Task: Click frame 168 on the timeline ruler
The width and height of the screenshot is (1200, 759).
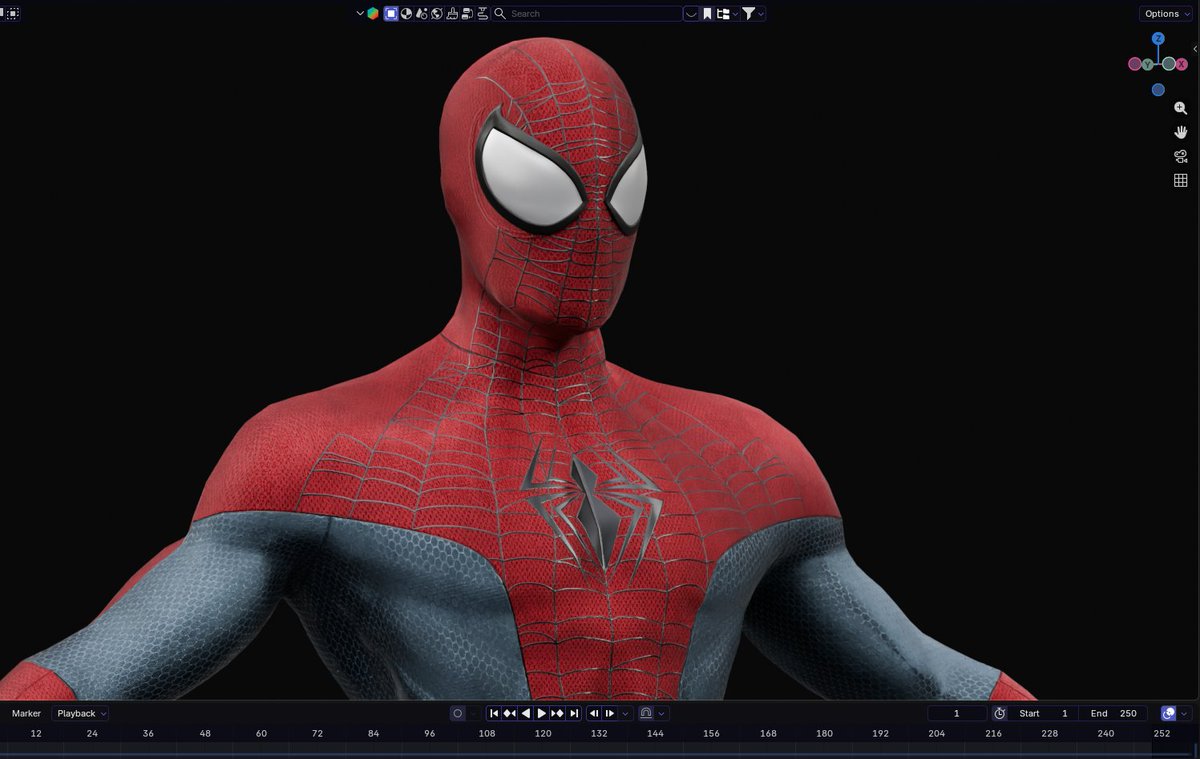Action: pyautogui.click(x=768, y=733)
